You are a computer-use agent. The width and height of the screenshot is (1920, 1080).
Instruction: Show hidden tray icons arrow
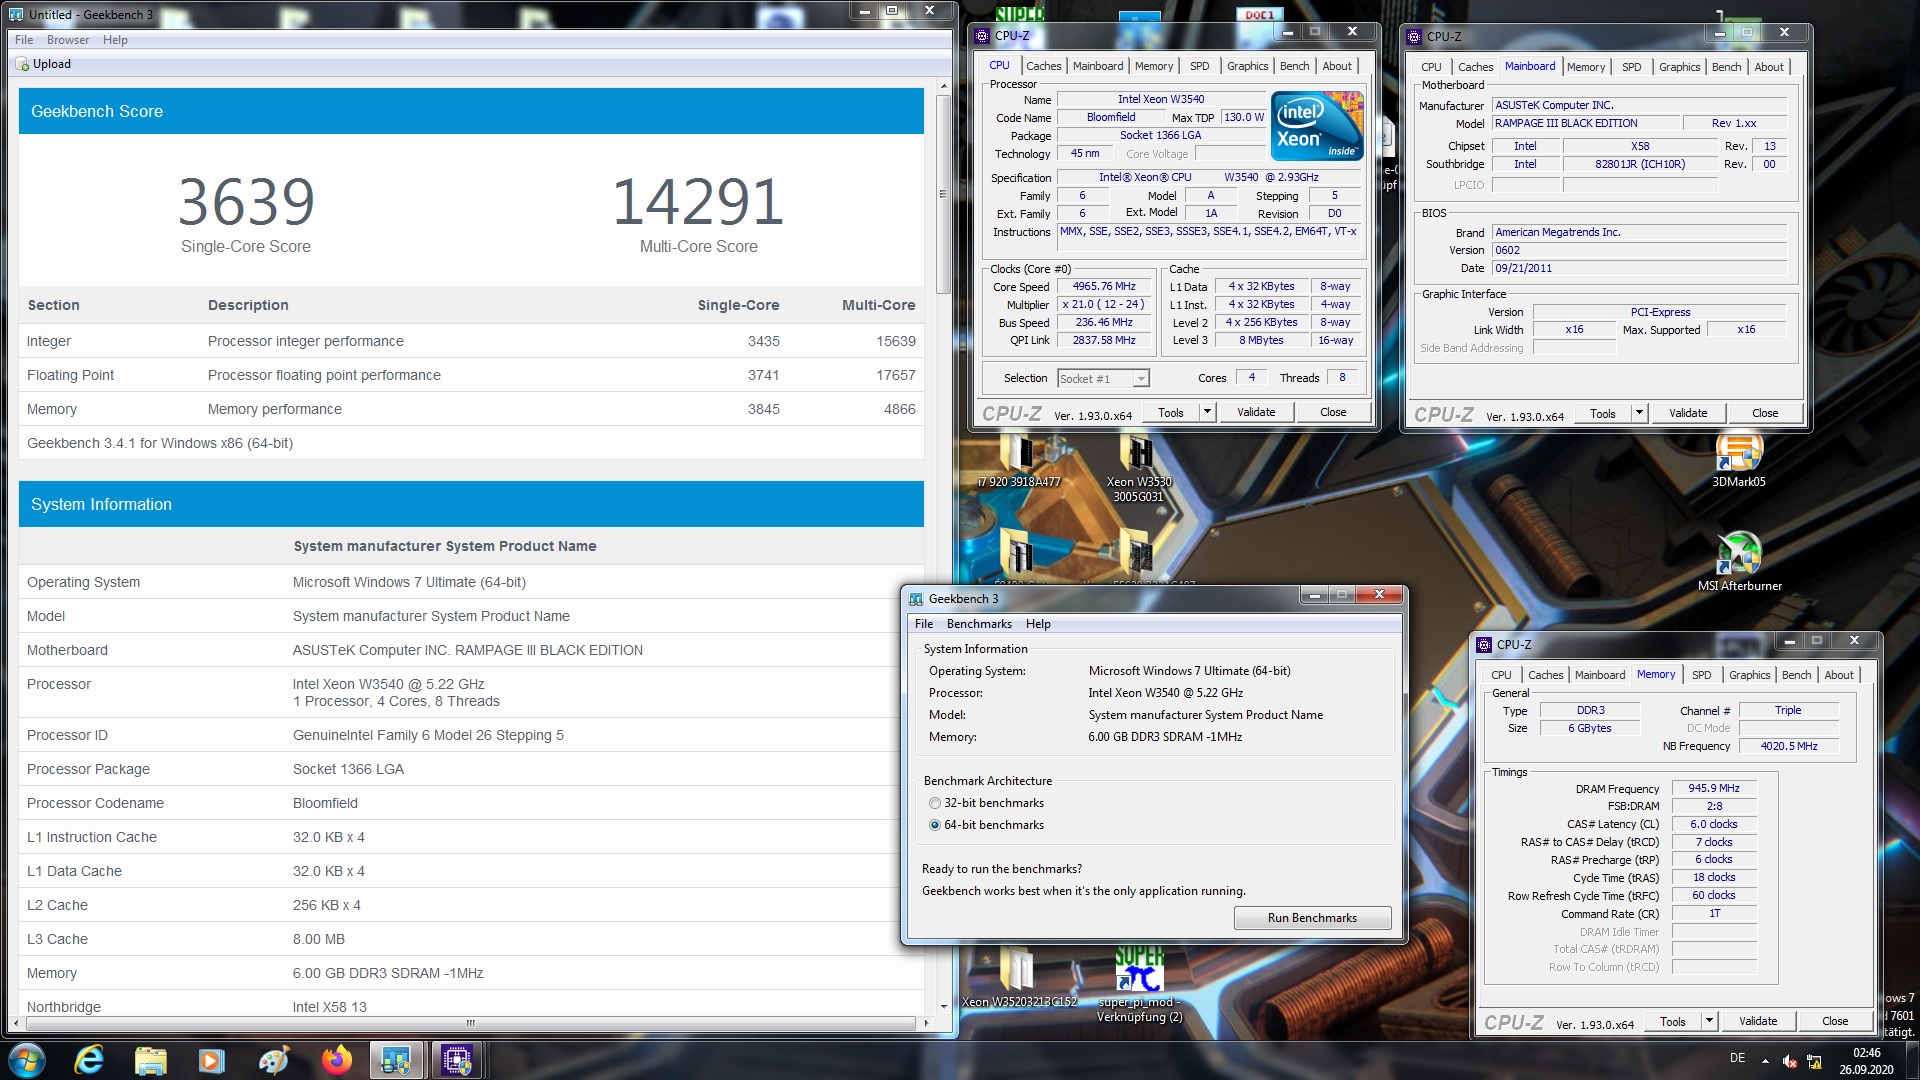tap(1765, 1061)
